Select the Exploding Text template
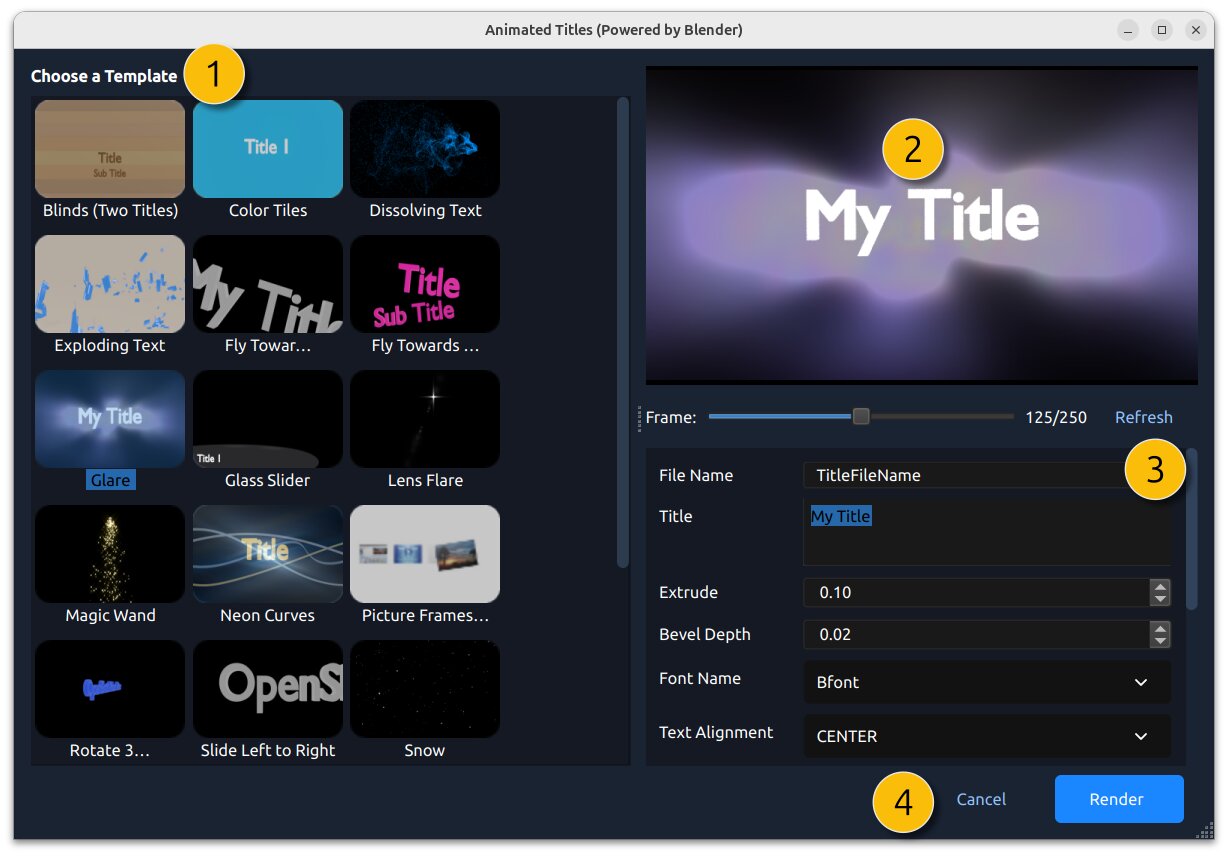This screenshot has width=1228, height=856. (110, 284)
